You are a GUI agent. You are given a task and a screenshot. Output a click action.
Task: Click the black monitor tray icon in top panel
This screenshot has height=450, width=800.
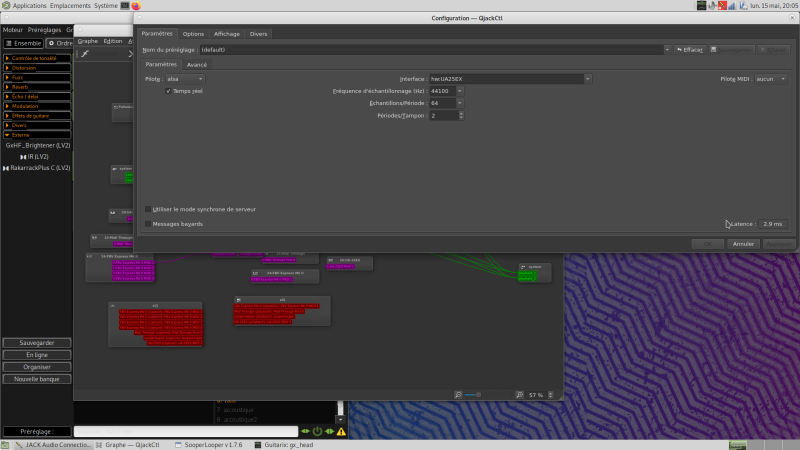(x=702, y=6)
